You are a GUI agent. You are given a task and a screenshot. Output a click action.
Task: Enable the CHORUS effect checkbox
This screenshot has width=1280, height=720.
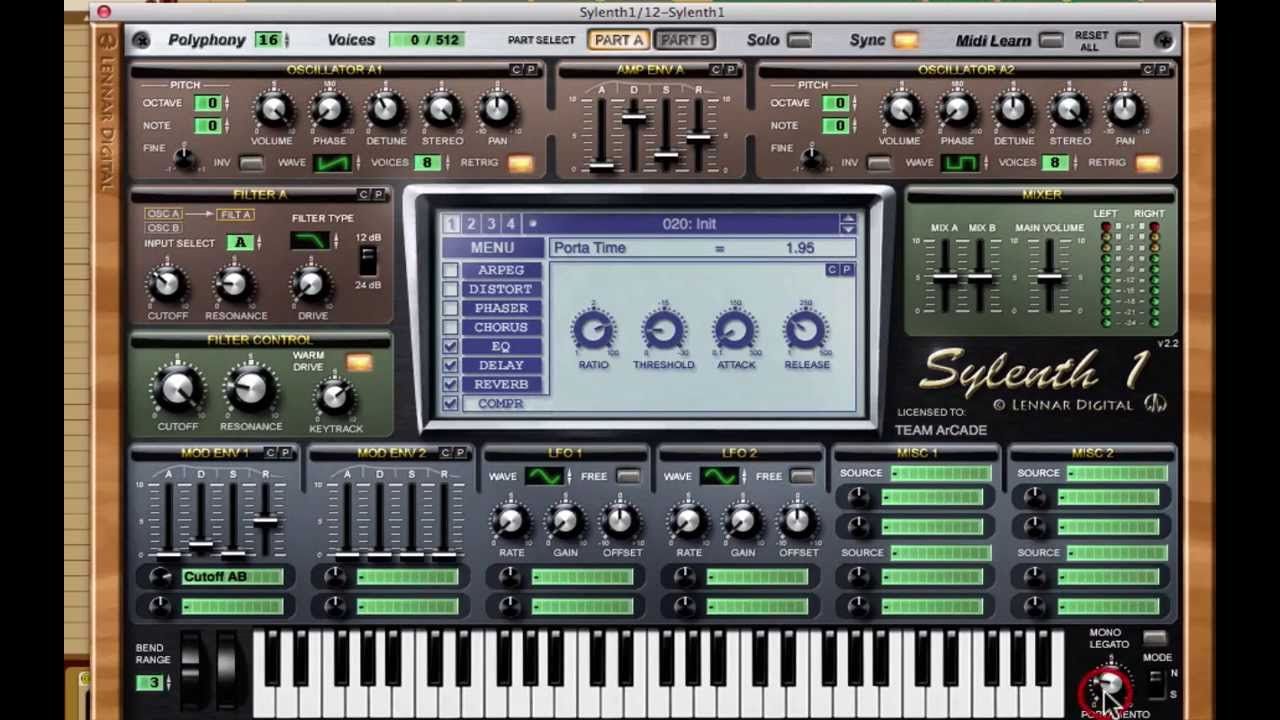450,327
